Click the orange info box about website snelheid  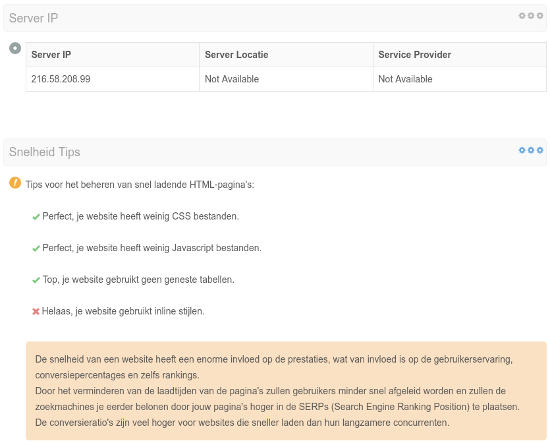click(x=286, y=391)
